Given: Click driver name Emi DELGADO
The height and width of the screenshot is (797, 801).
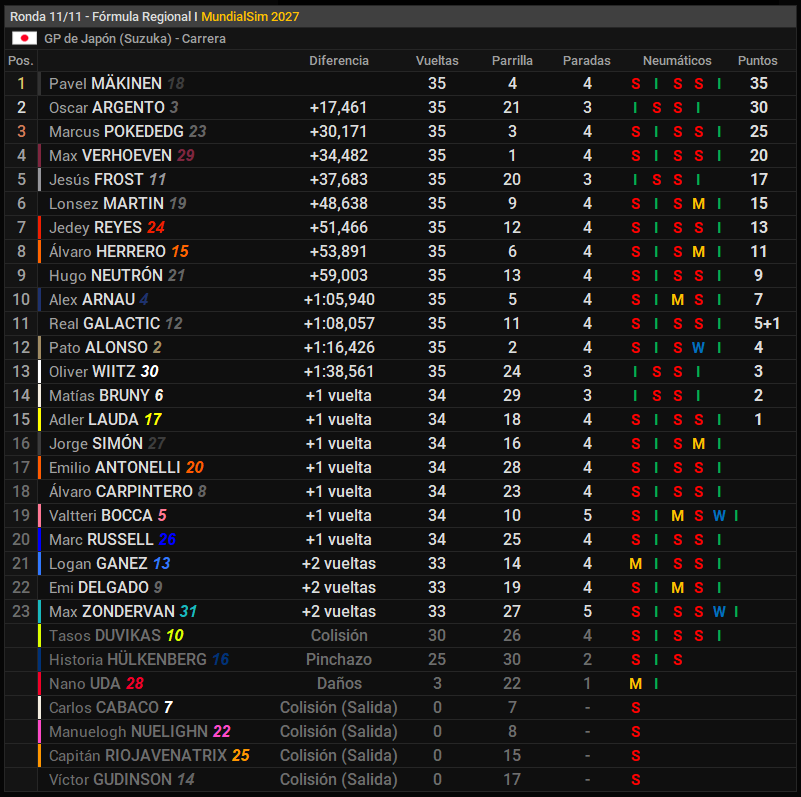Looking at the screenshot, I should click(99, 588).
